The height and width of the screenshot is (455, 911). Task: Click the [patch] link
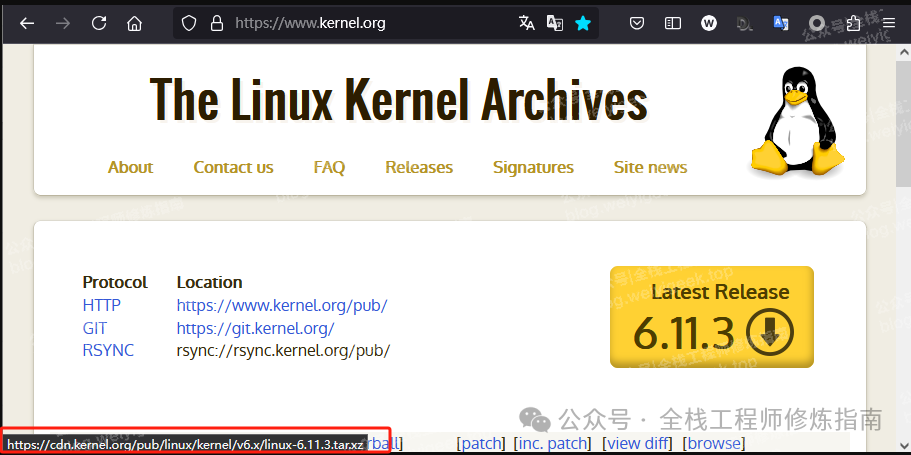[x=481, y=443]
